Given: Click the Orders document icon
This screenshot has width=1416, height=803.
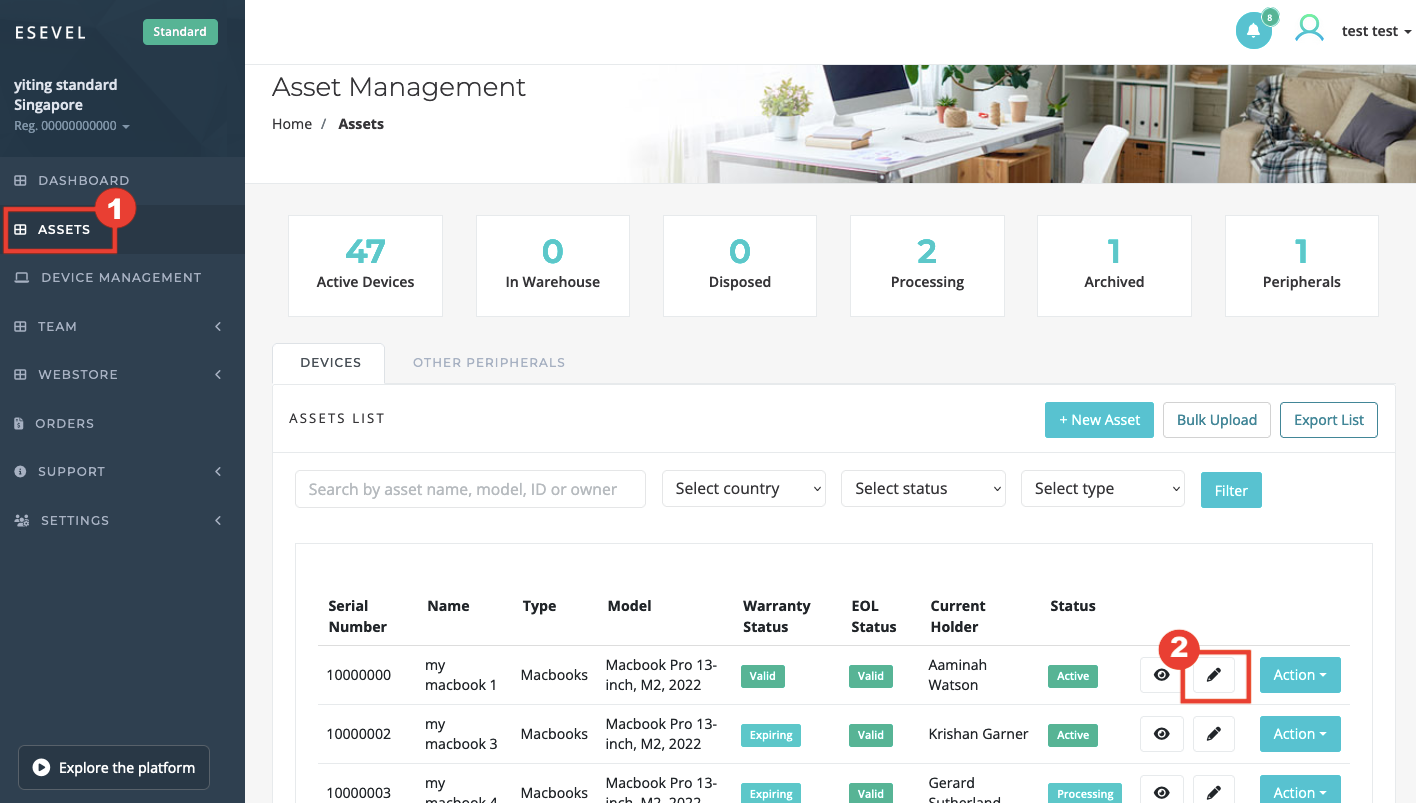Looking at the screenshot, I should [x=19, y=423].
